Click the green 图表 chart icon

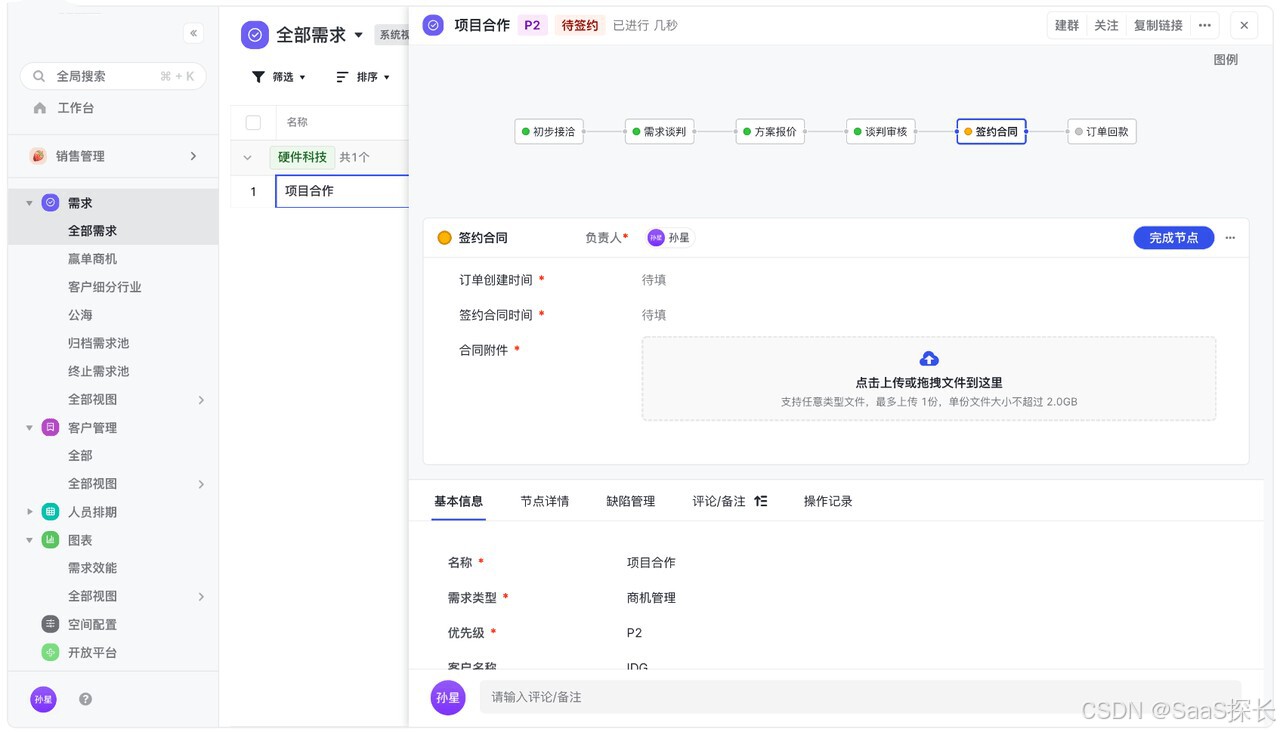(x=50, y=540)
